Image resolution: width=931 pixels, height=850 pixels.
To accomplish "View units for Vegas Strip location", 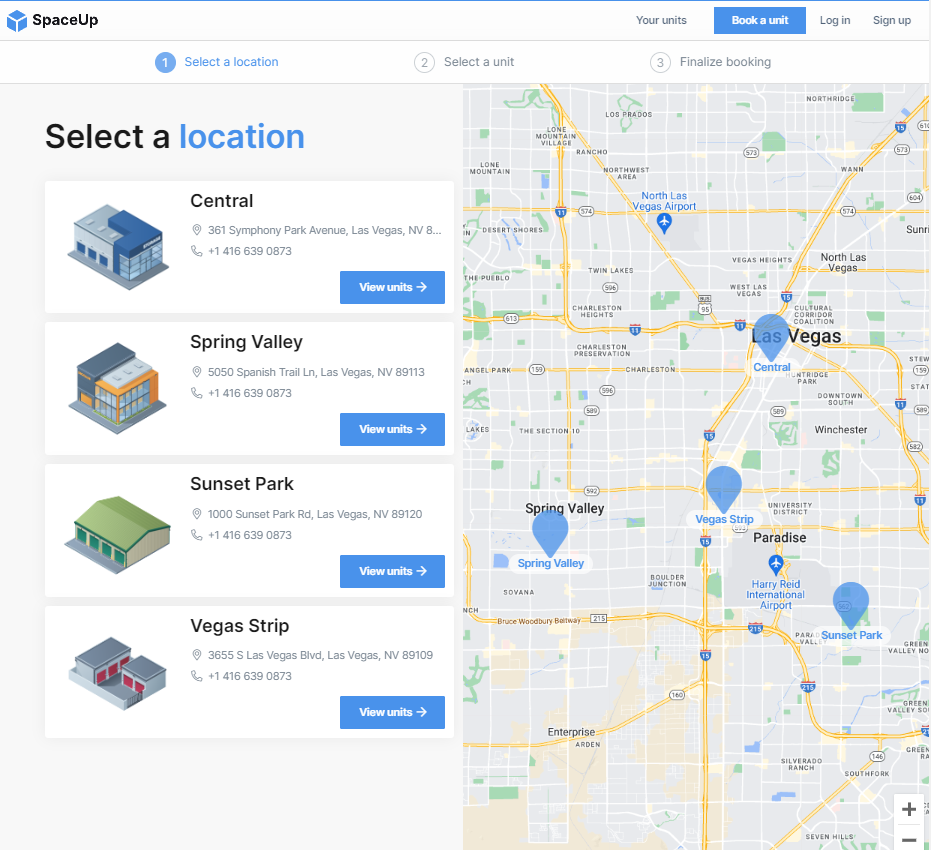I will [x=392, y=712].
